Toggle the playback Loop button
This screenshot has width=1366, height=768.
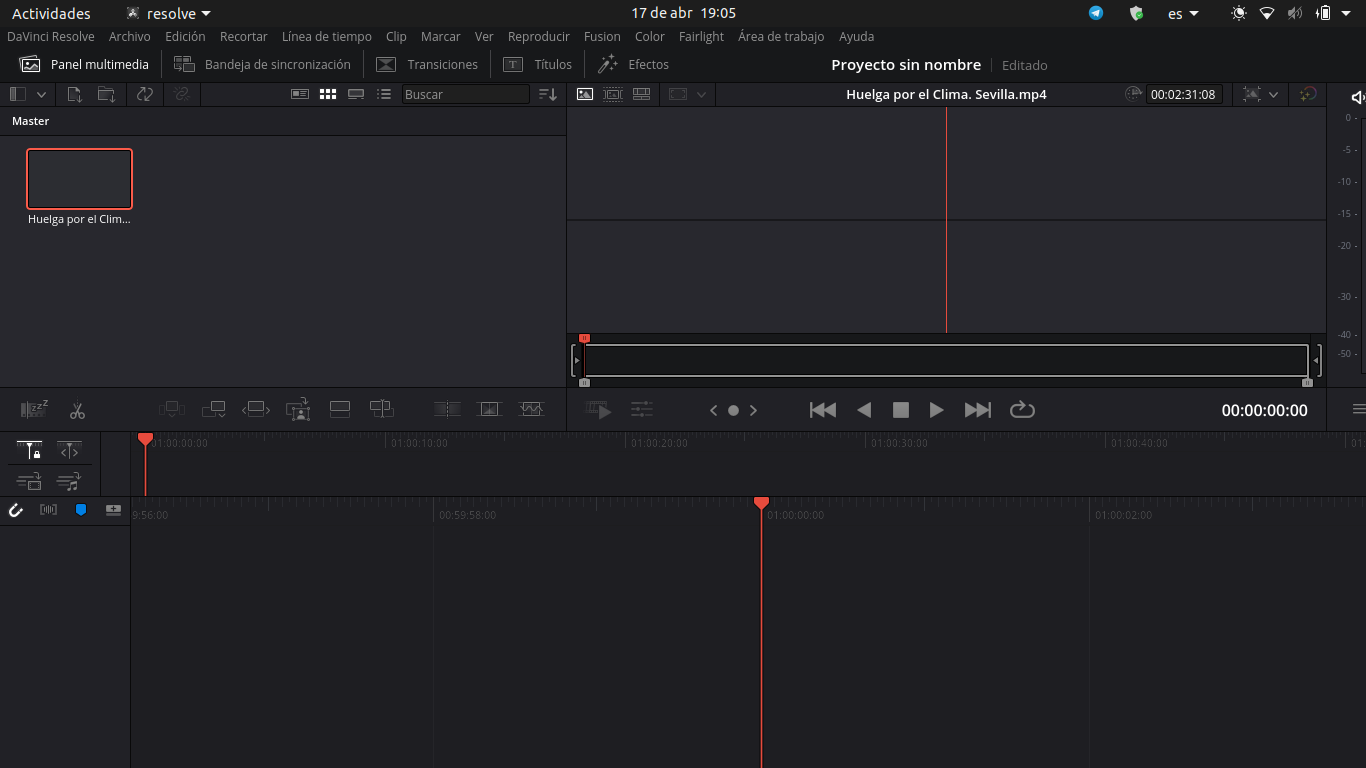coord(1022,410)
